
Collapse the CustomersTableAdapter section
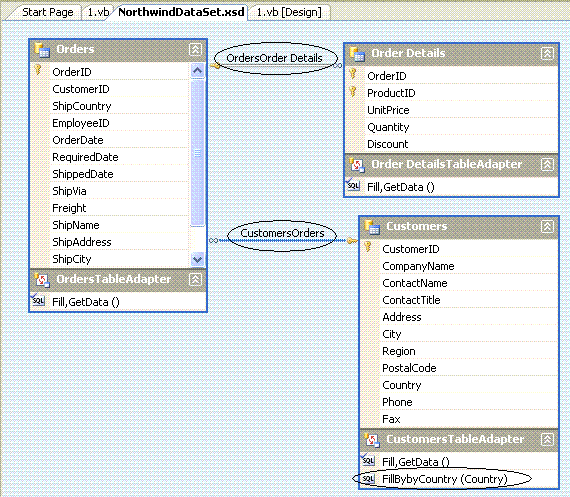pyautogui.click(x=547, y=439)
